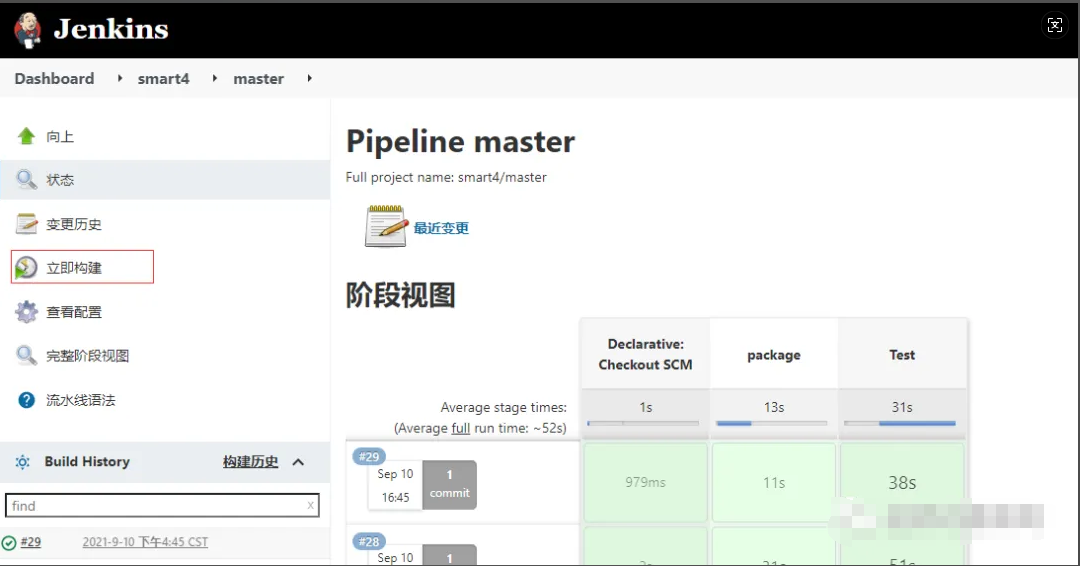
Task: Click package average time bar
Action: (771, 423)
